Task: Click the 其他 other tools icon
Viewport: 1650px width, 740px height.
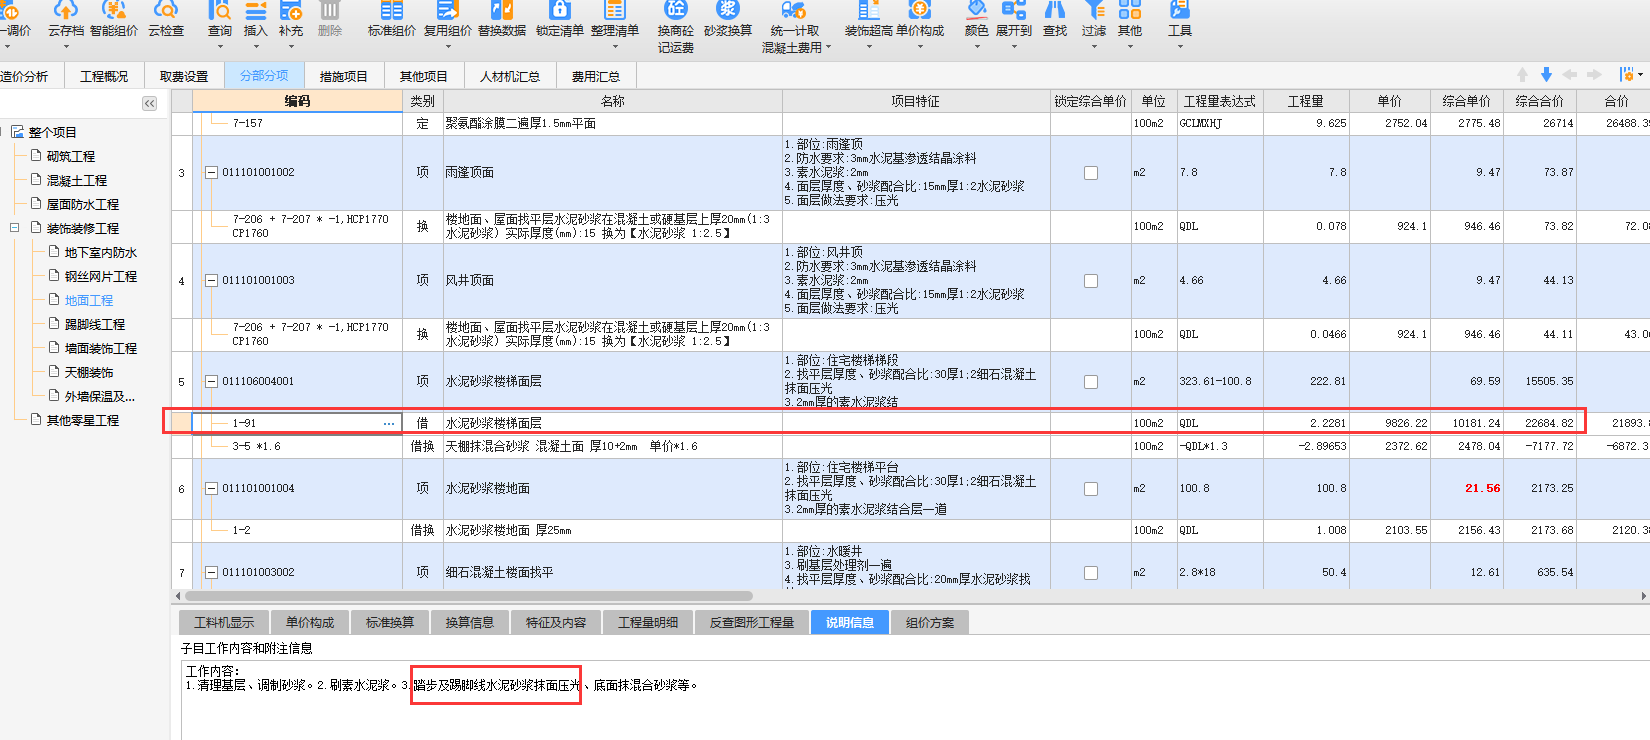Action: (1130, 10)
